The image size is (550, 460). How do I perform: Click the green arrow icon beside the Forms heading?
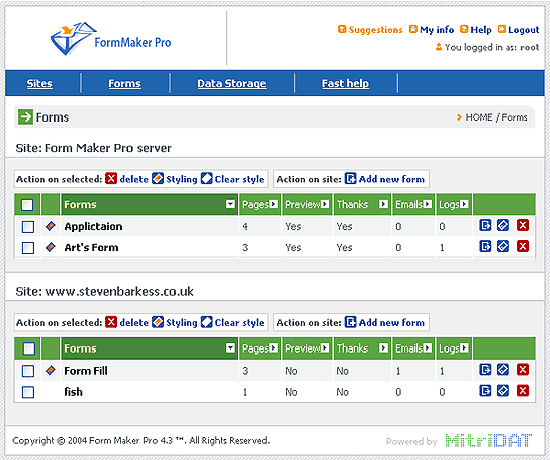click(x=25, y=117)
